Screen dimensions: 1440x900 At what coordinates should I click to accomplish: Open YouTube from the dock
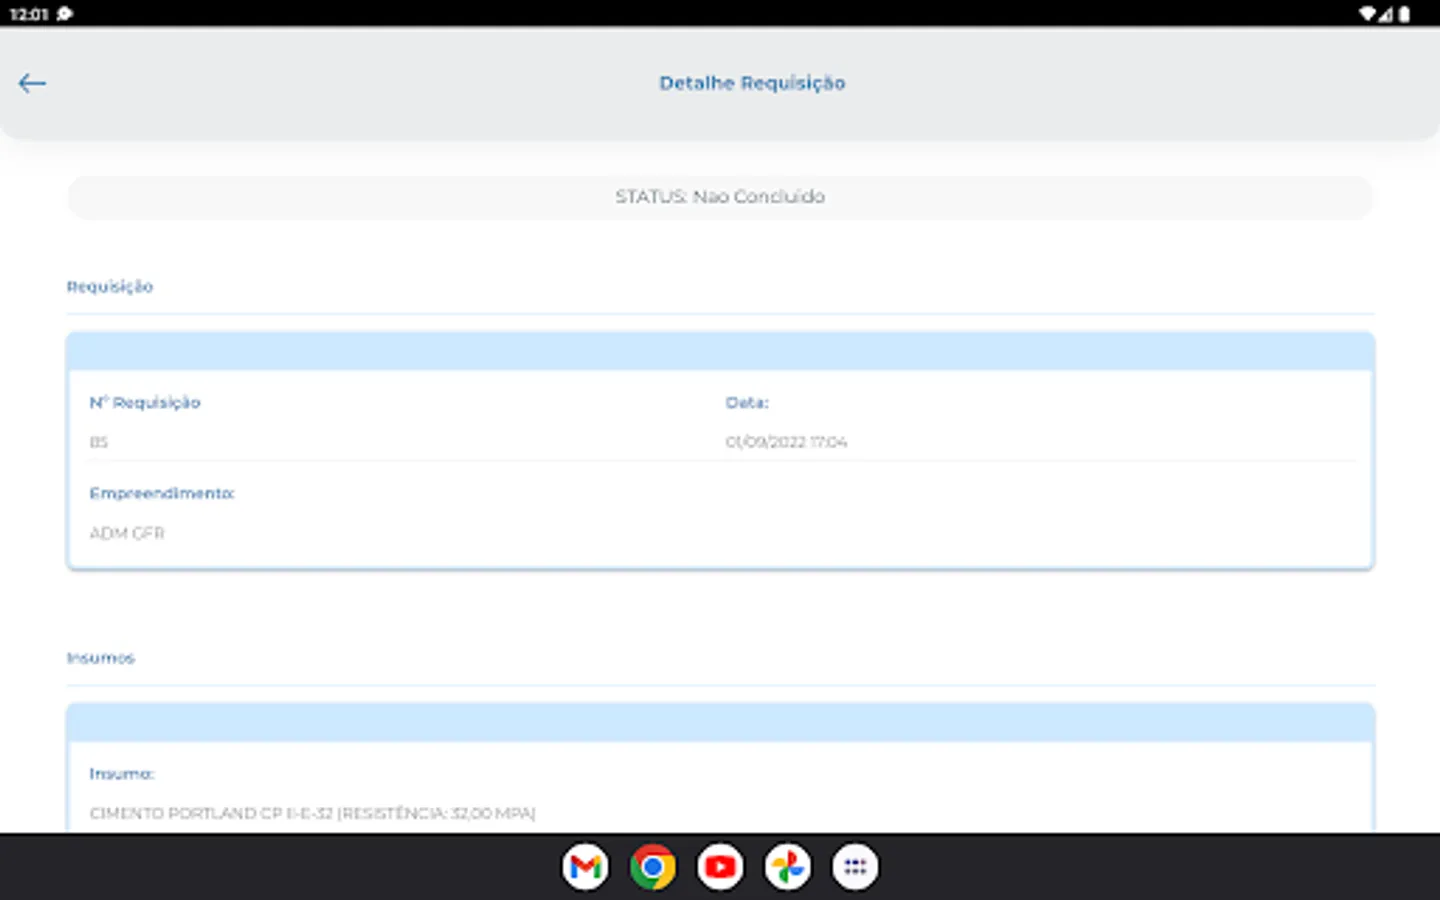720,867
